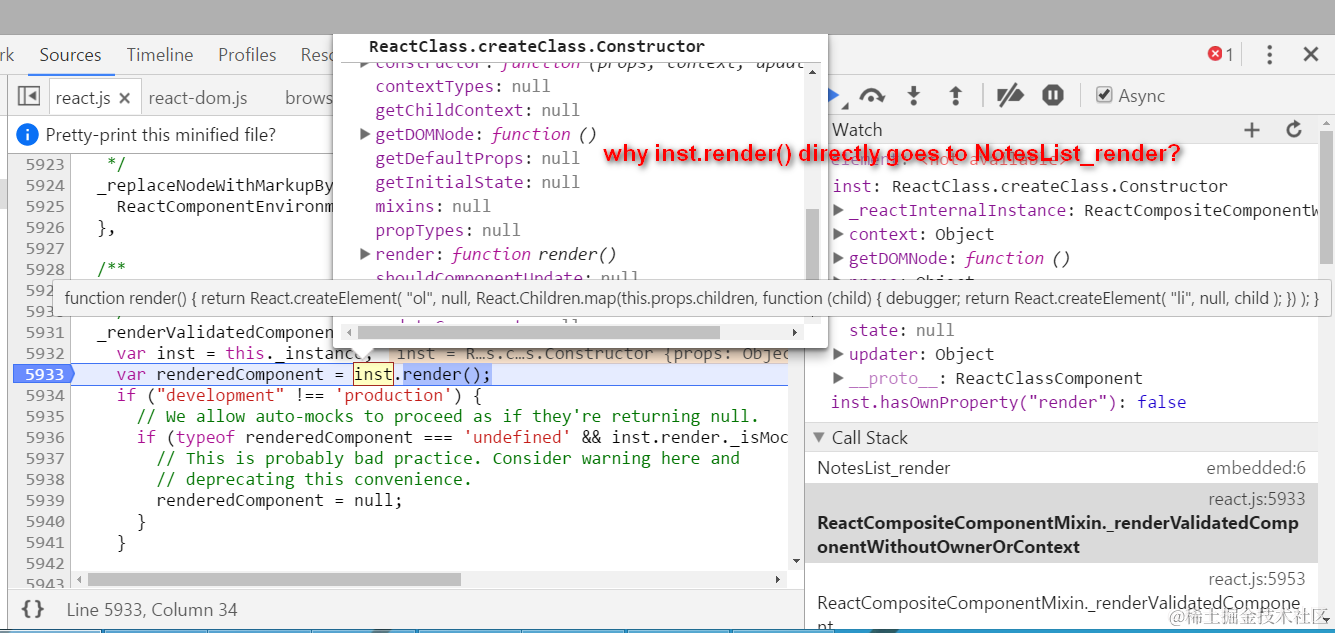The image size is (1335, 633).
Task: Show the file navigator sidebar icon
Action: point(29,97)
